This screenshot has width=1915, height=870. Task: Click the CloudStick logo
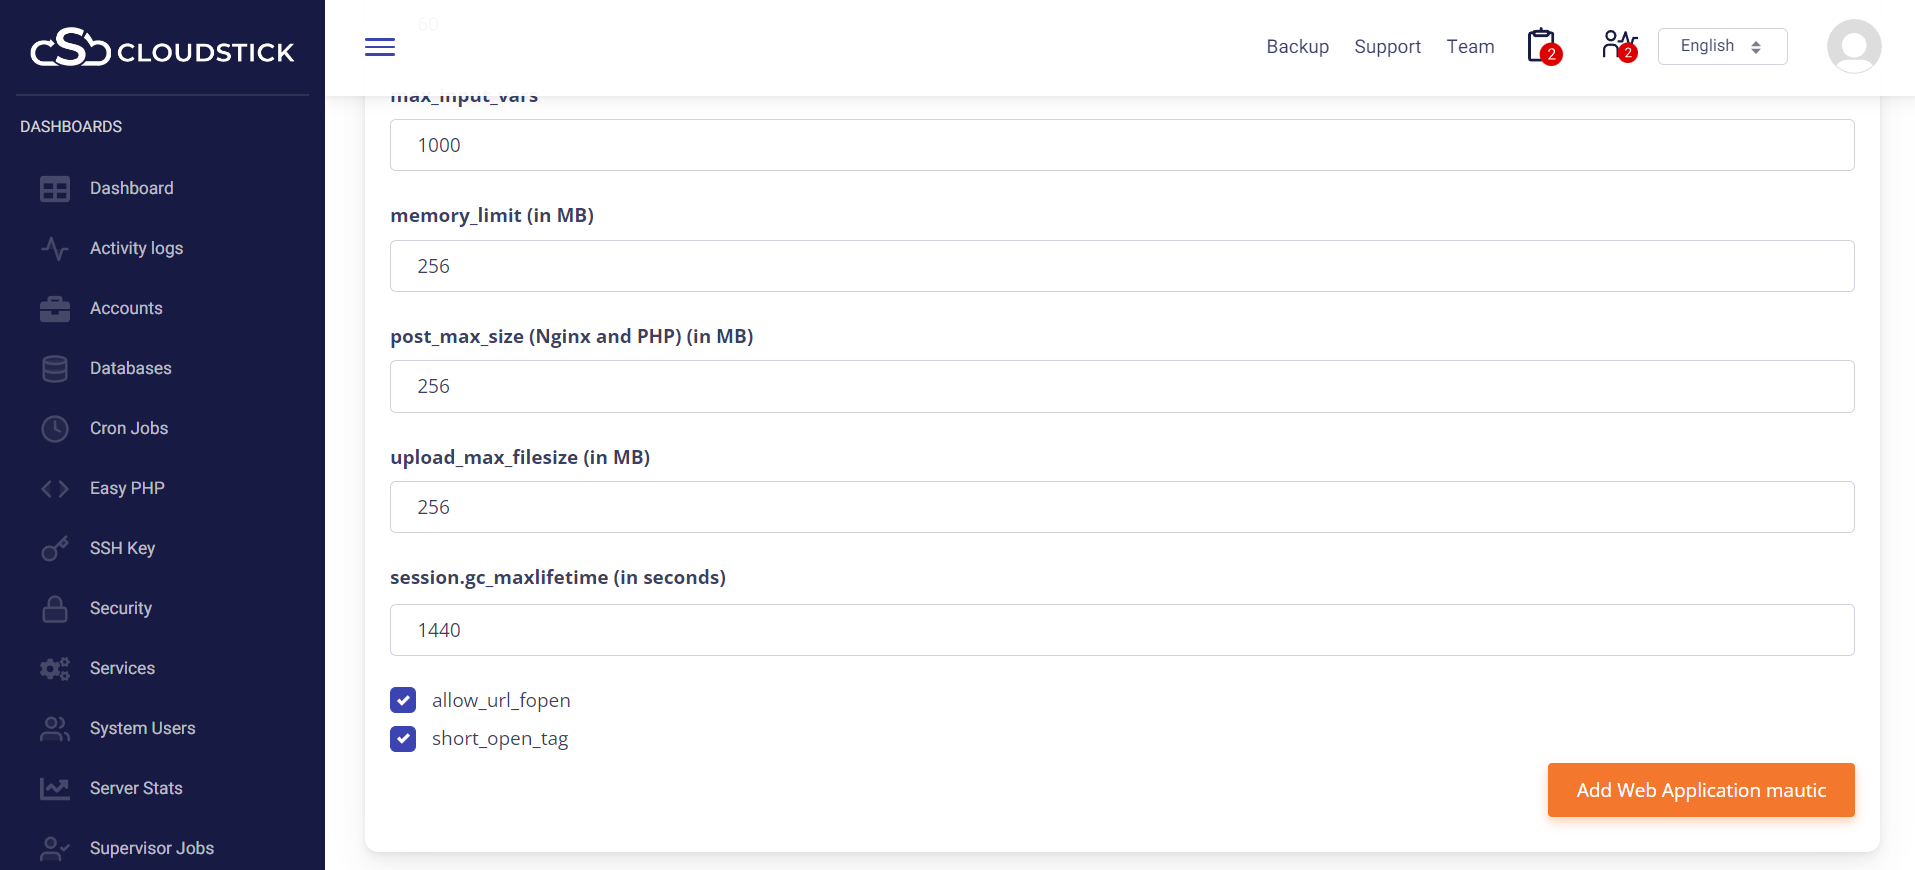click(x=162, y=48)
